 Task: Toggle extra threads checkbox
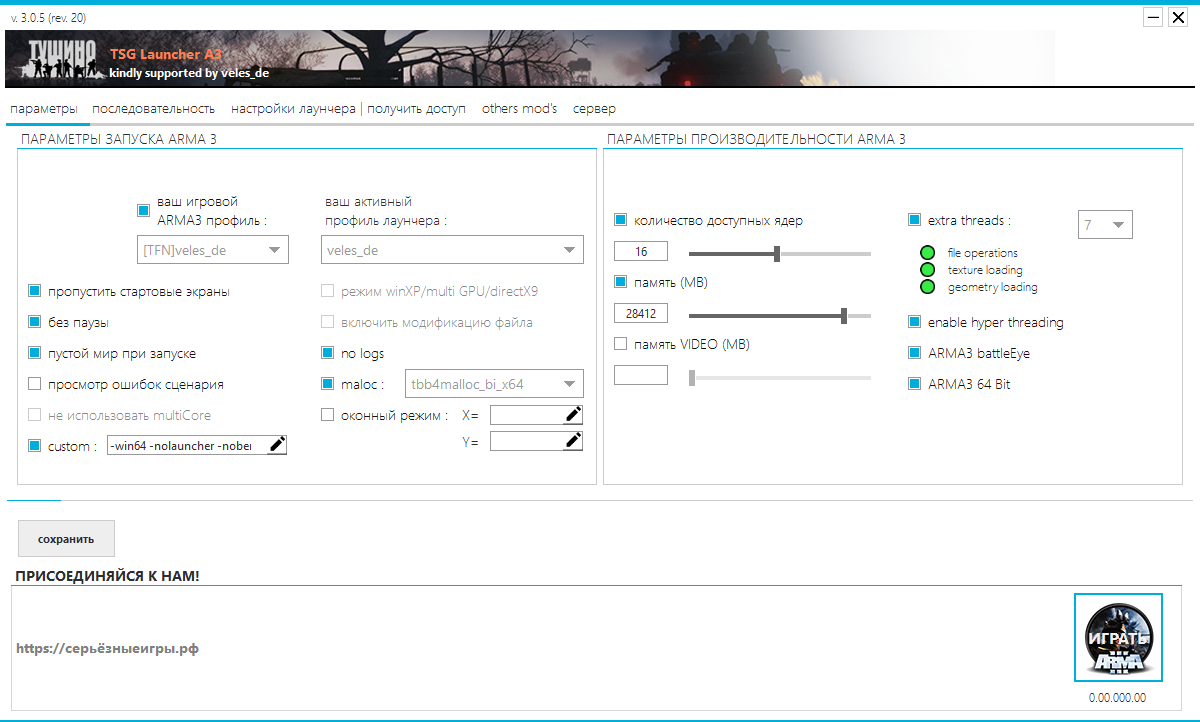(914, 220)
